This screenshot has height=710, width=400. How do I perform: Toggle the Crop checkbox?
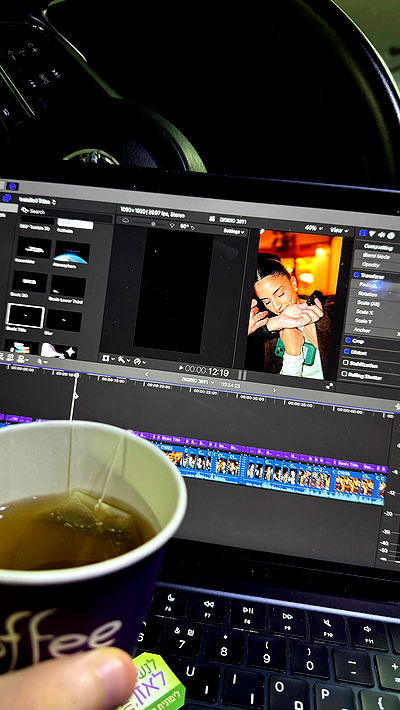pos(348,340)
